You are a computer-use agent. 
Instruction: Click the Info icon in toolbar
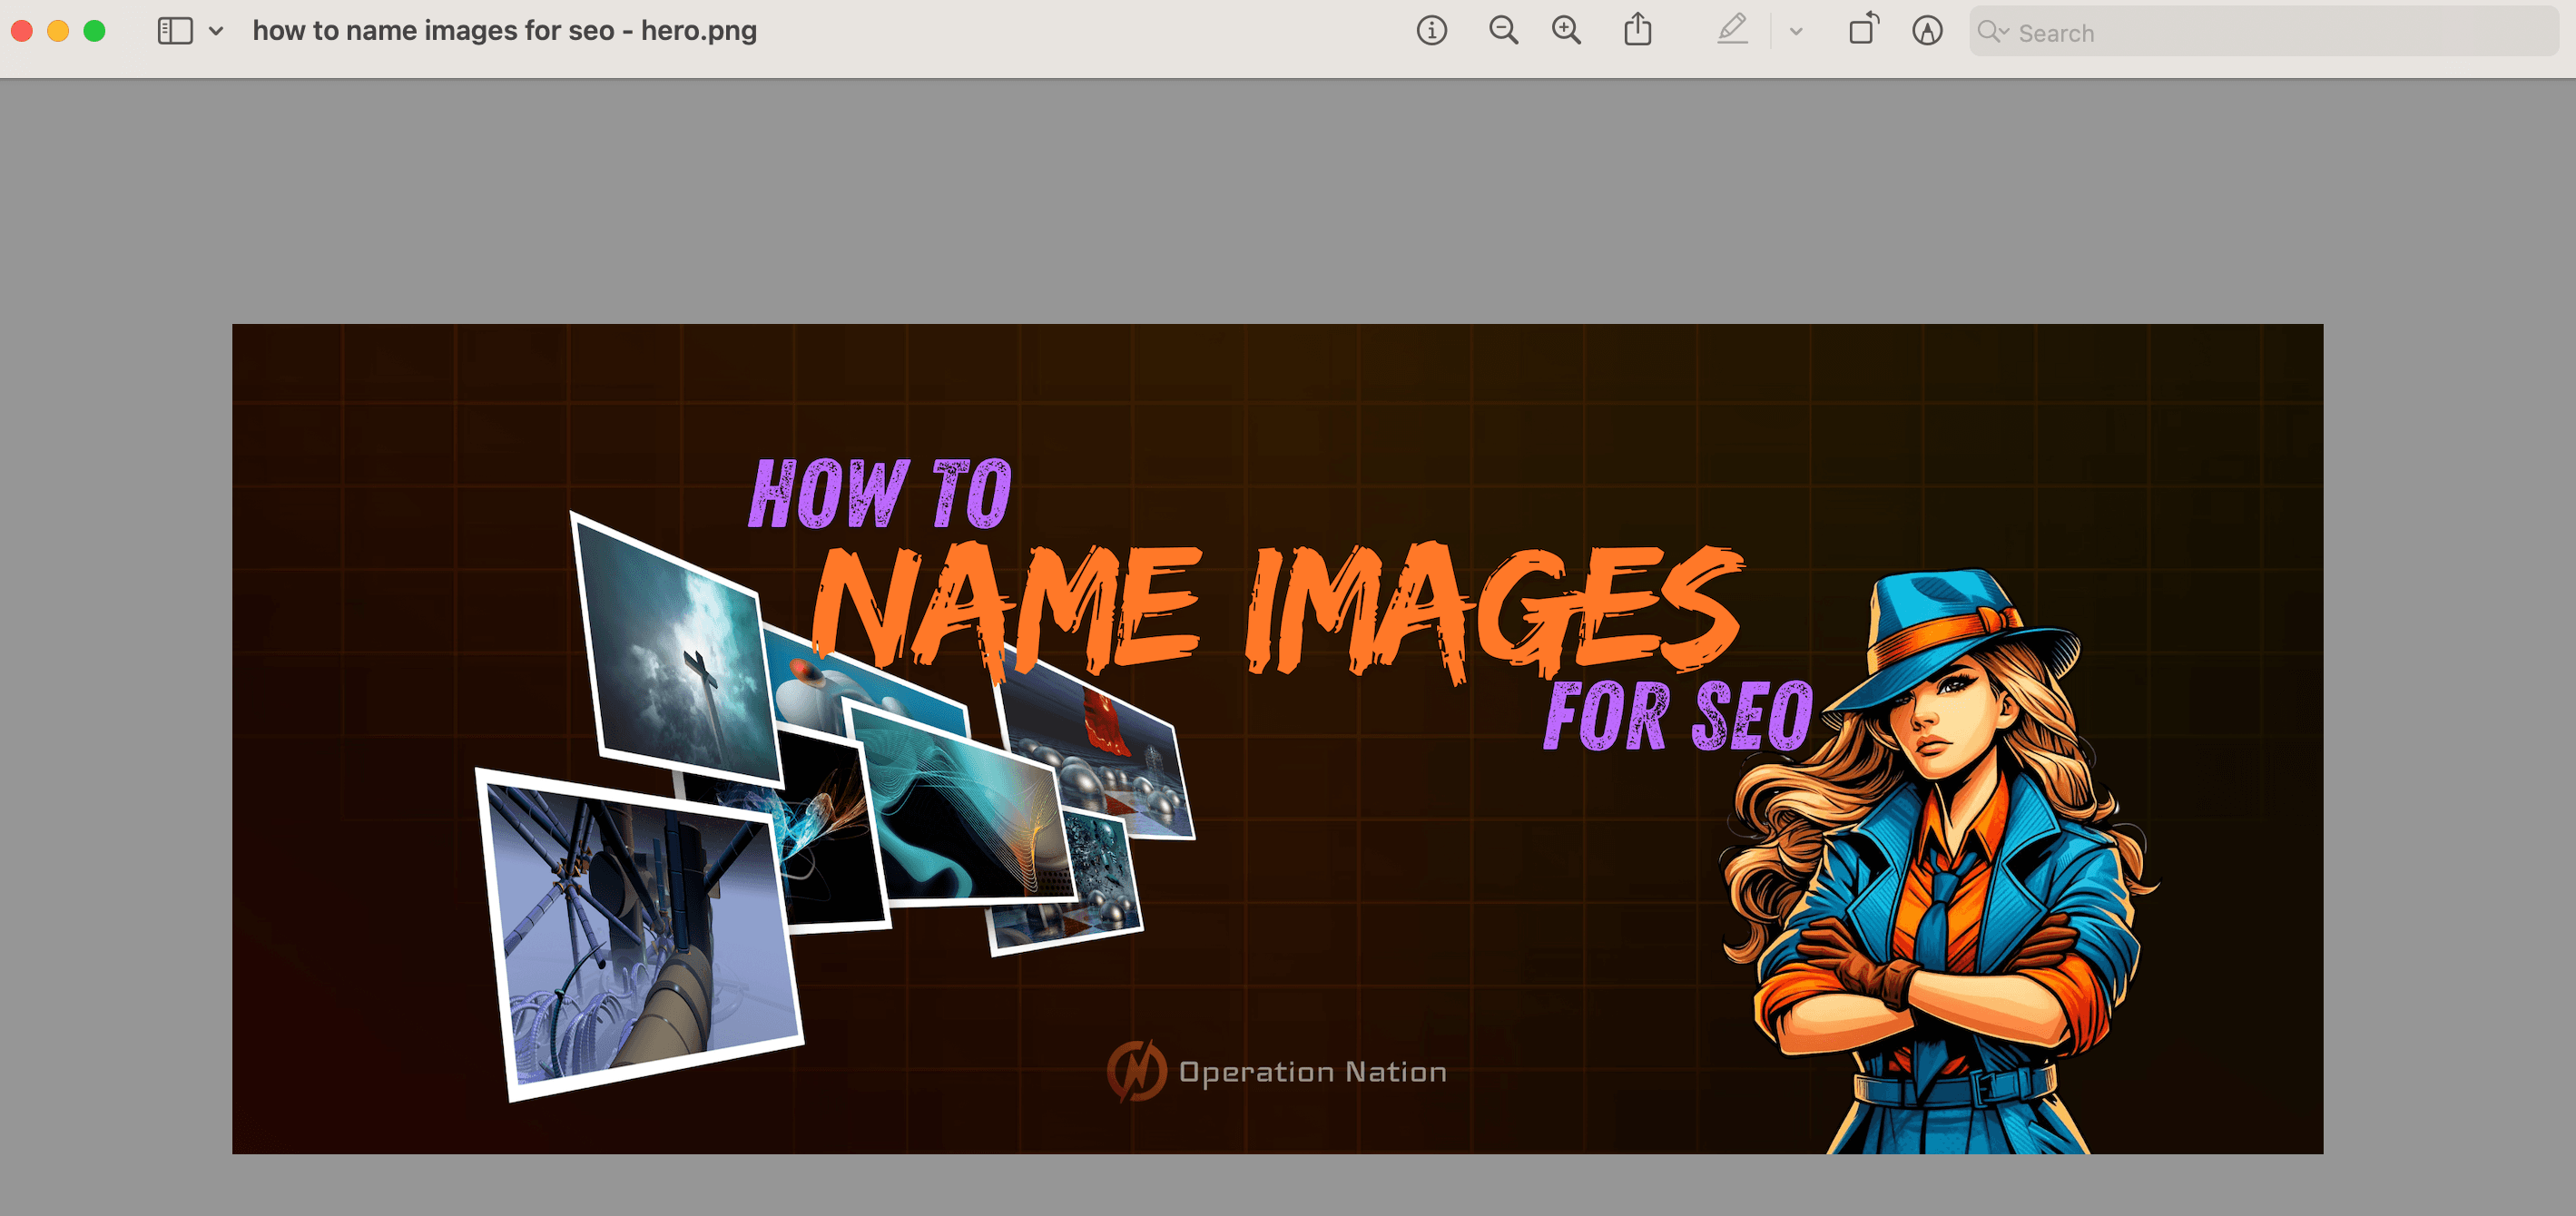pyautogui.click(x=1432, y=33)
